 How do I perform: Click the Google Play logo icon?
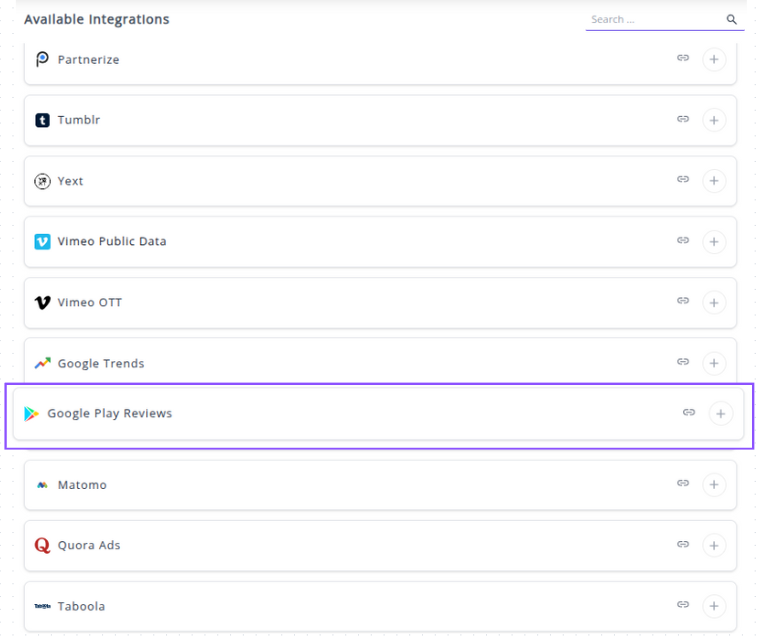(x=32, y=414)
